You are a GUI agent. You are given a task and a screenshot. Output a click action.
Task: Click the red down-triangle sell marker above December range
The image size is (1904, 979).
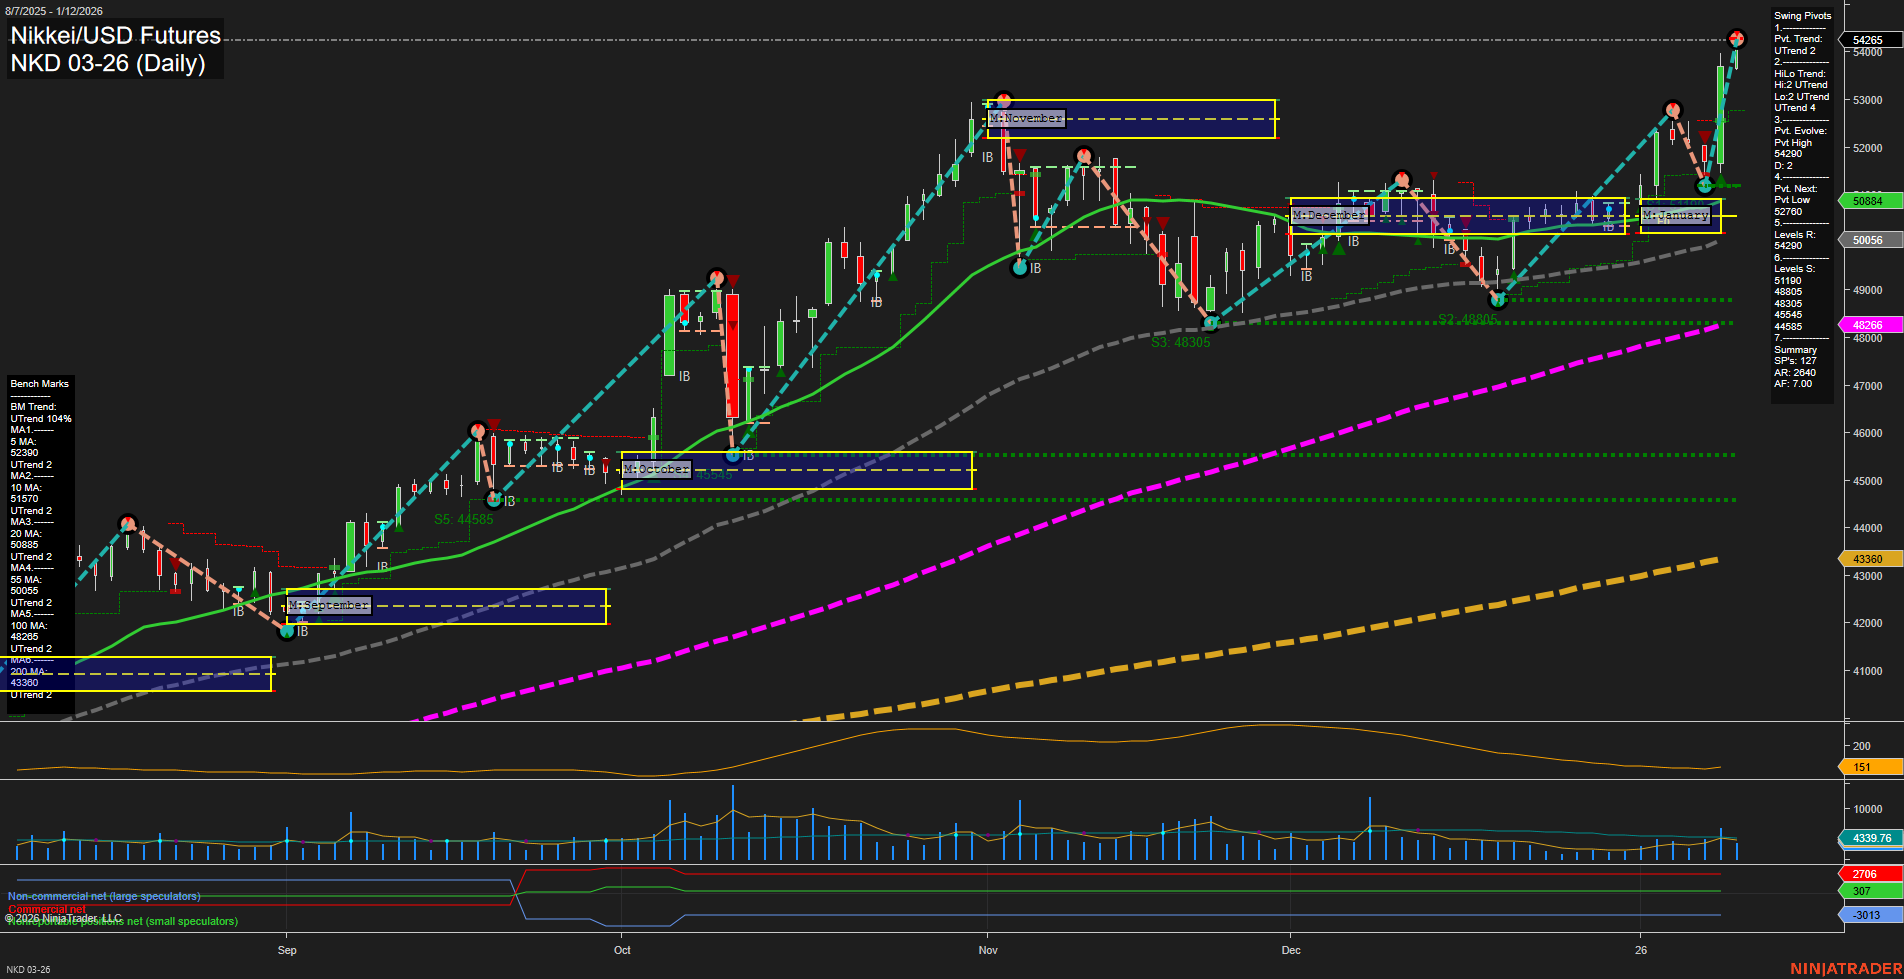point(1434,175)
